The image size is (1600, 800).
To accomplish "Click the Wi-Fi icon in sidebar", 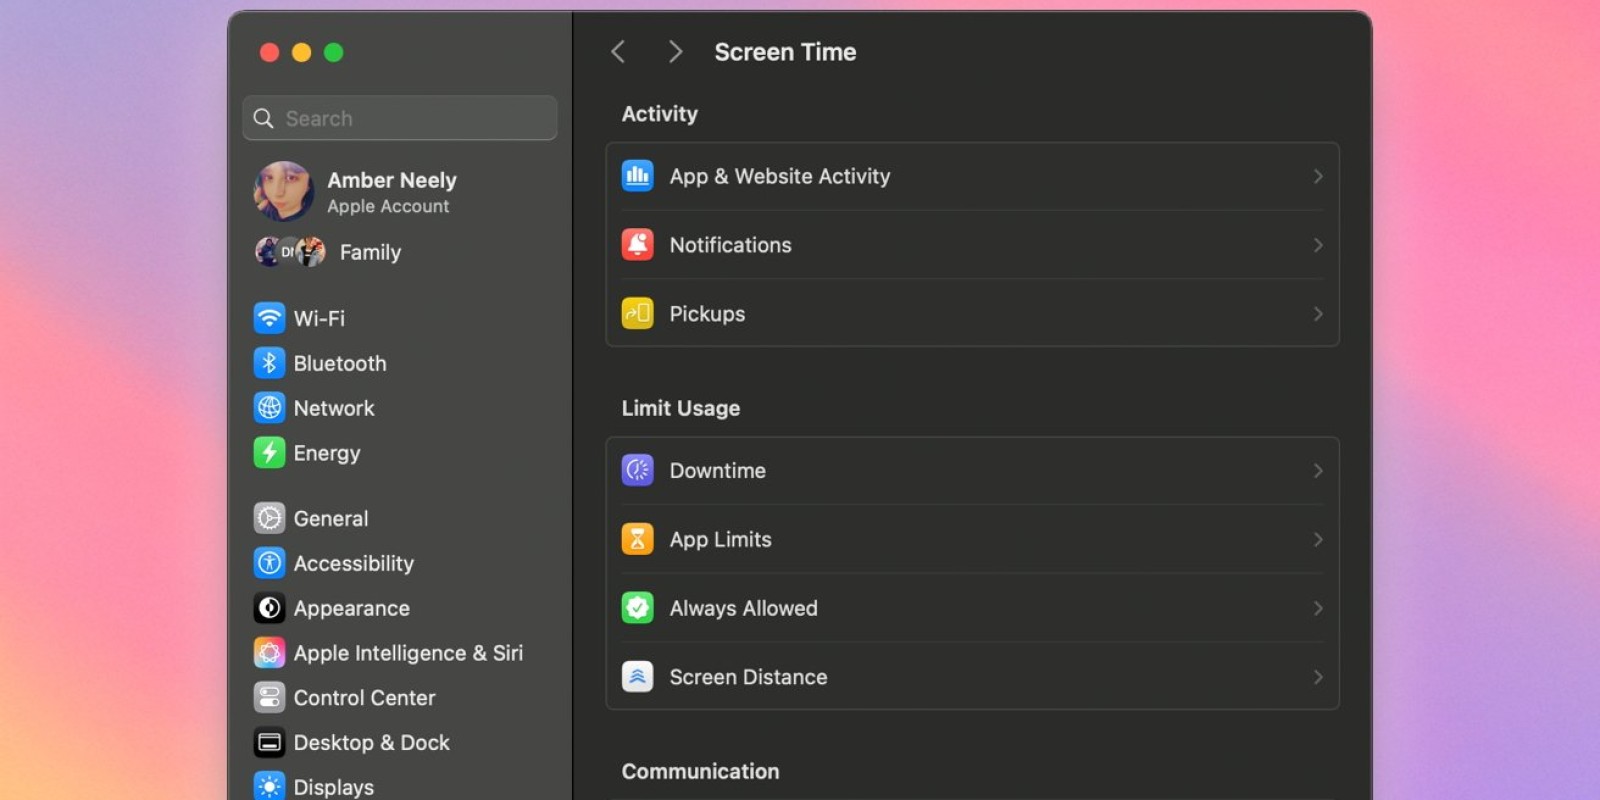I will pyautogui.click(x=269, y=318).
